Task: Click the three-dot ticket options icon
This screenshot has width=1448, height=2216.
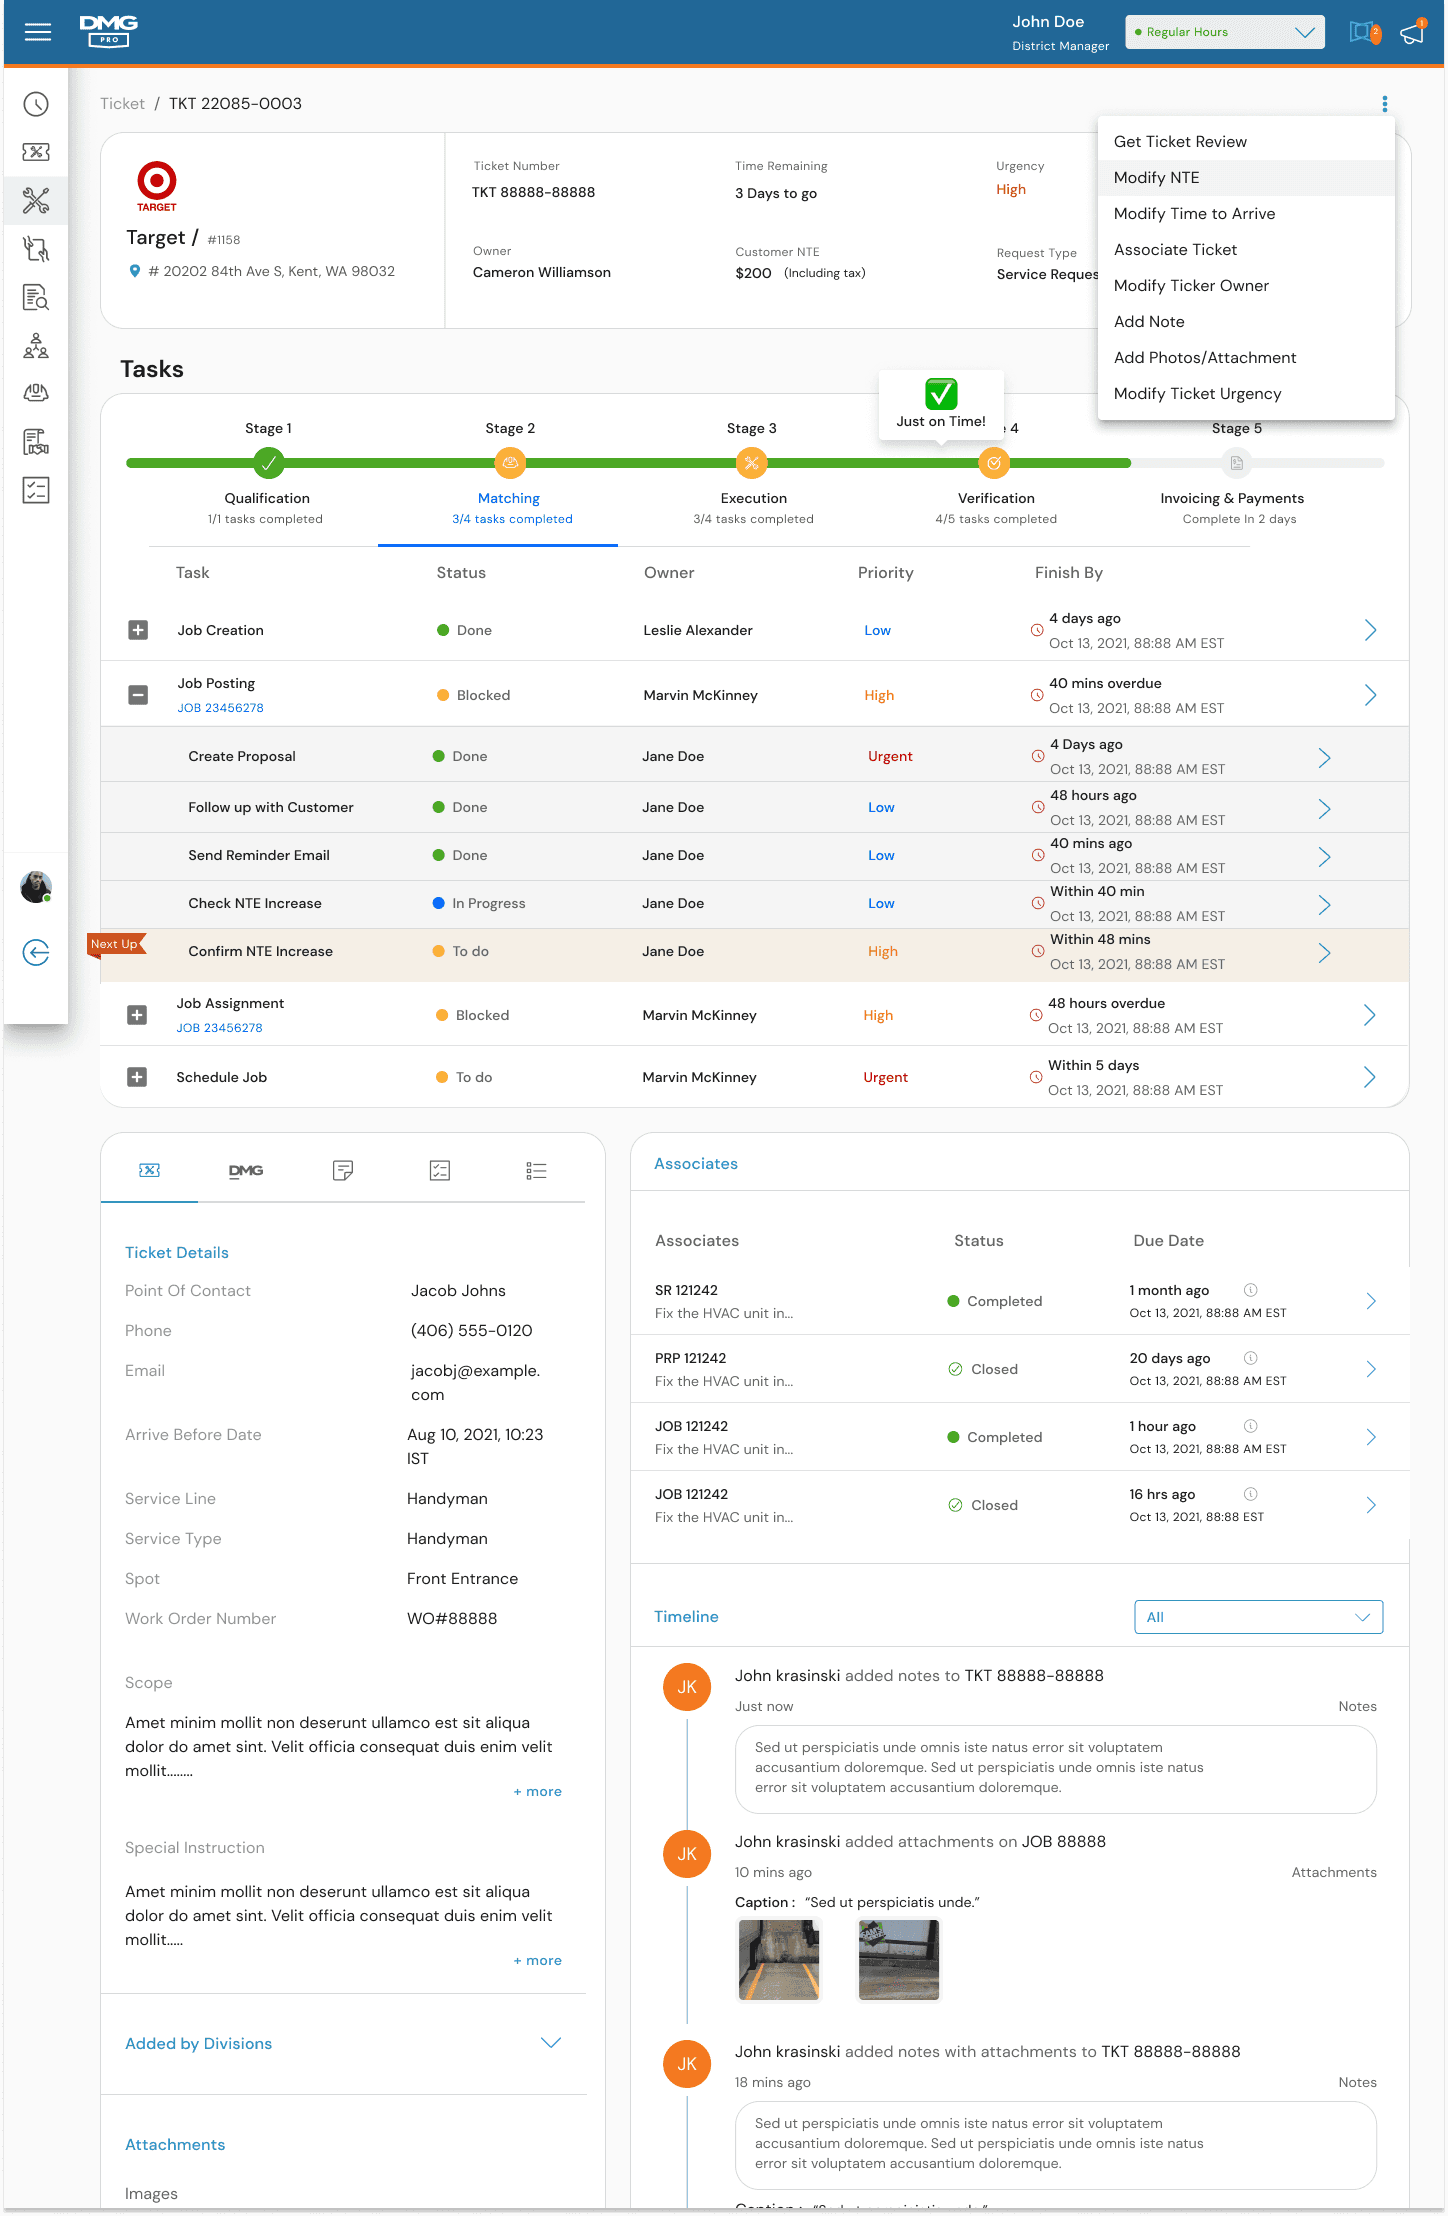Action: tap(1385, 104)
